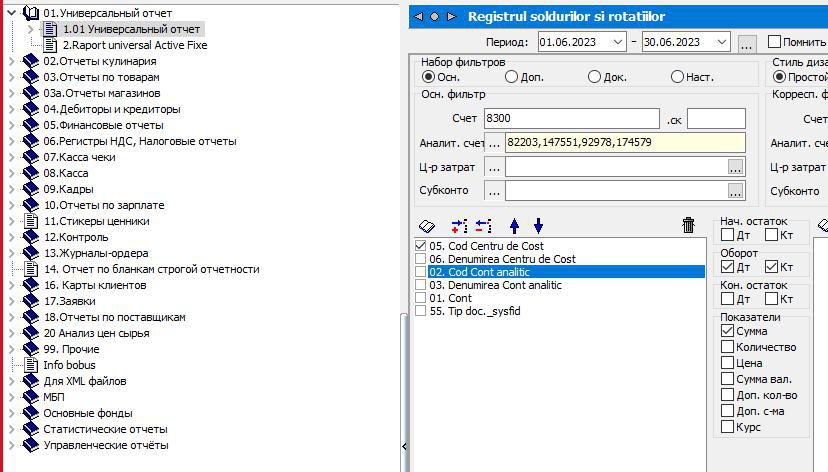Open 18.Отчеты по поставщикам tree item
The image size is (828, 472).
click(115, 317)
